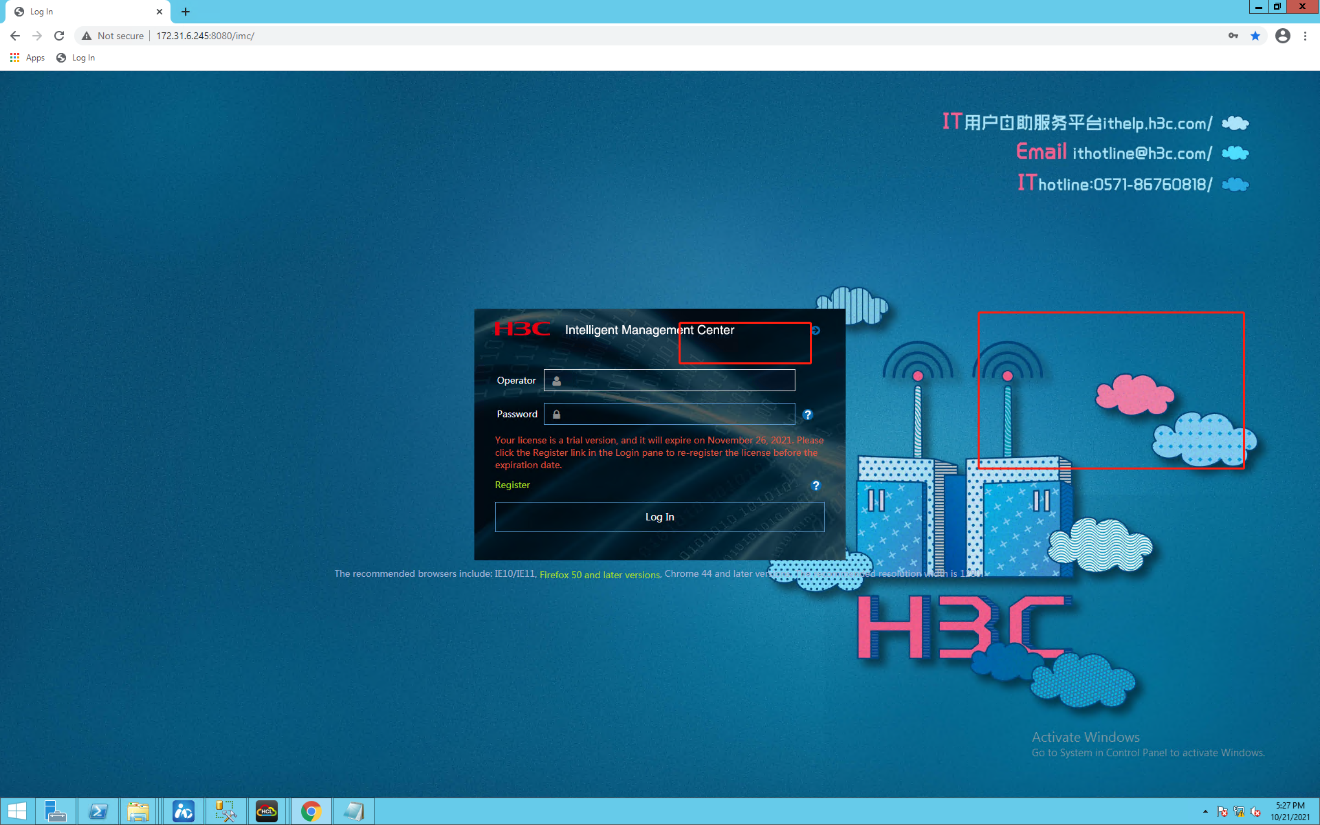Open the Apps bookmarks shortcut

pyautogui.click(x=28, y=58)
